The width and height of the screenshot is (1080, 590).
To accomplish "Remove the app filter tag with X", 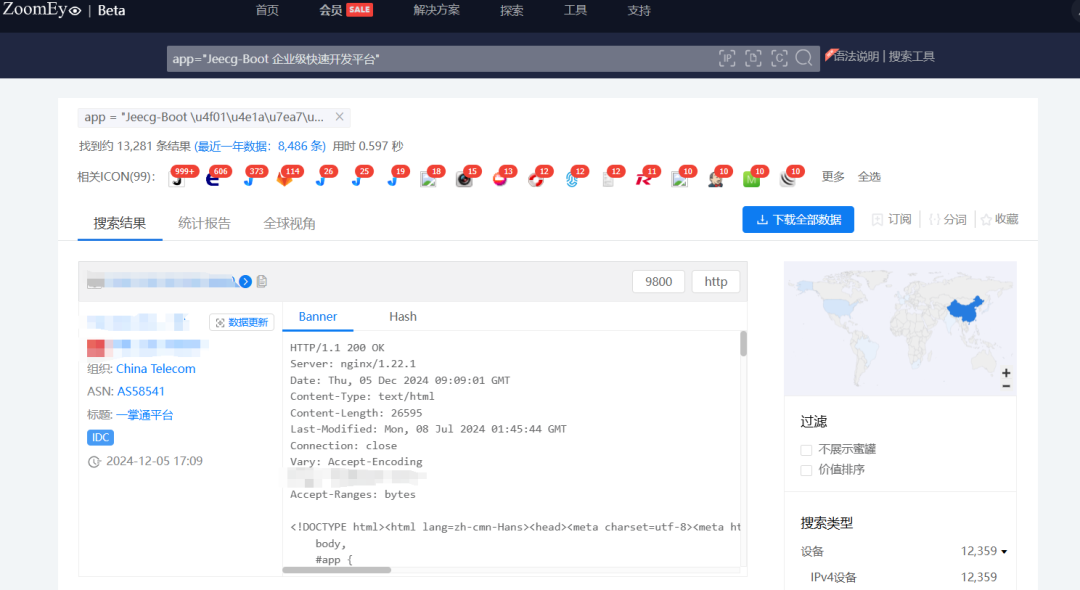I will pyautogui.click(x=340, y=117).
